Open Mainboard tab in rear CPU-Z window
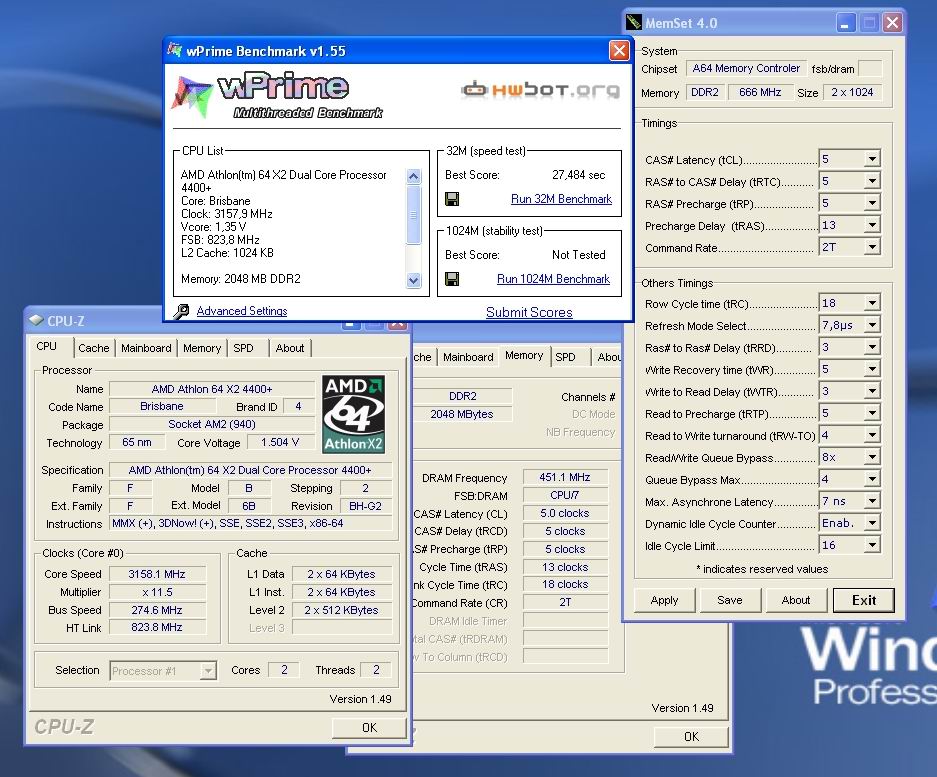The height and width of the screenshot is (777, 937). tap(468, 357)
